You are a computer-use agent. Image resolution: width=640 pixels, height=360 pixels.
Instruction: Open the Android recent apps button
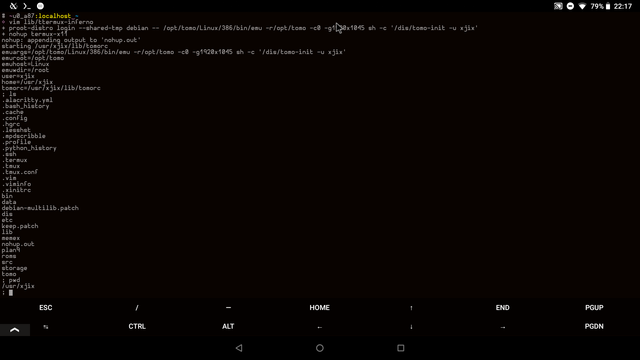coord(400,348)
